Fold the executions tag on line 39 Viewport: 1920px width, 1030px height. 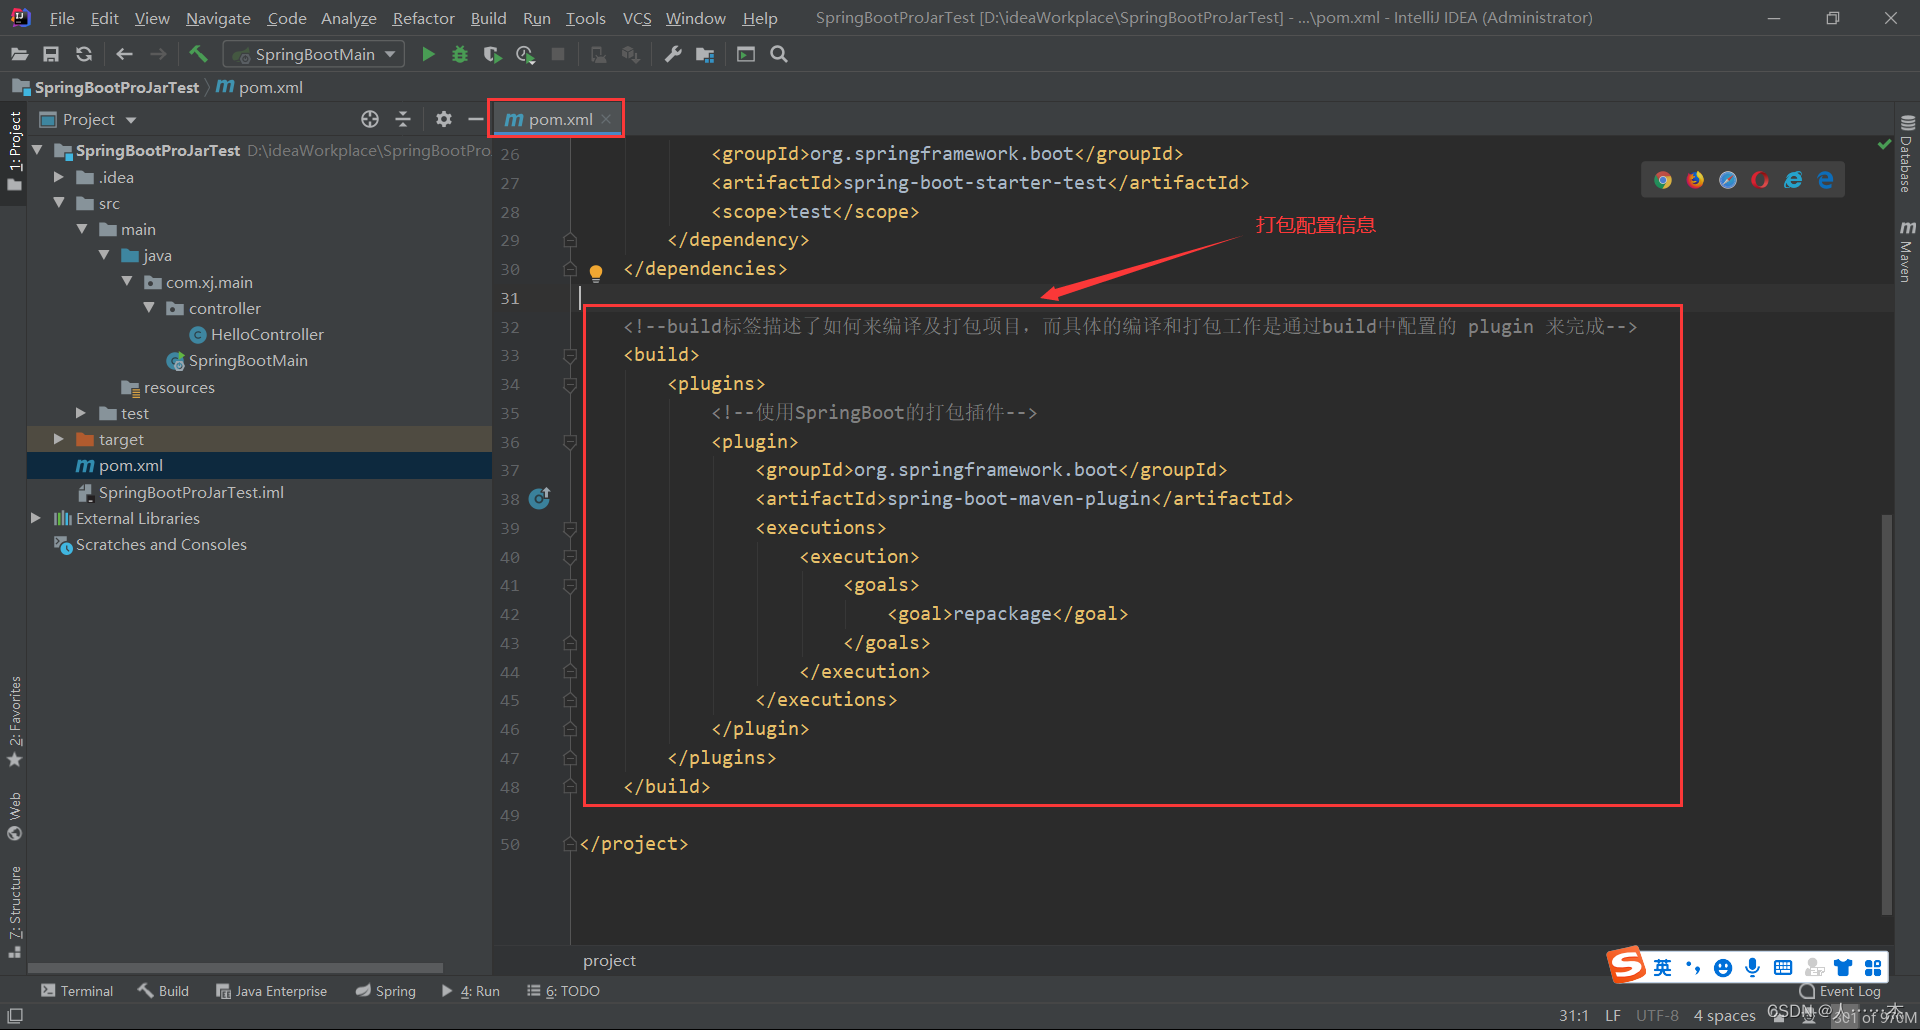point(570,529)
